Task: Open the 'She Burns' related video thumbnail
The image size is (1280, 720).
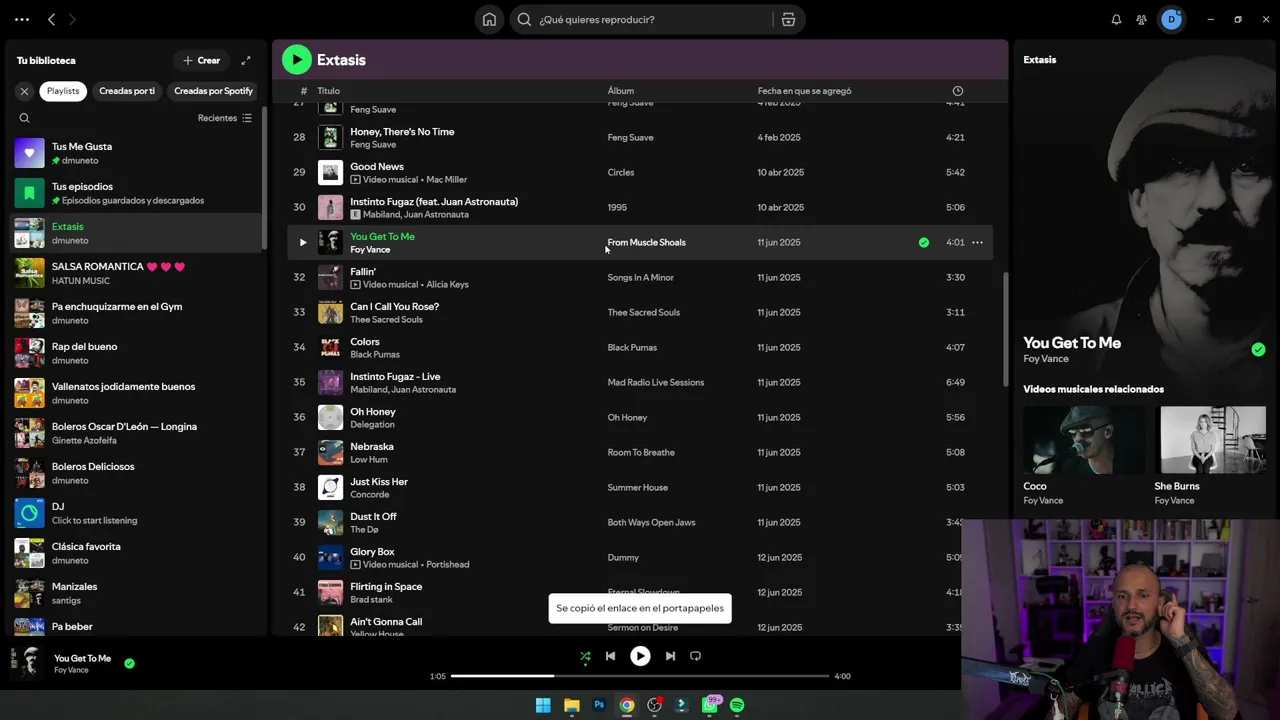Action: coord(1212,439)
